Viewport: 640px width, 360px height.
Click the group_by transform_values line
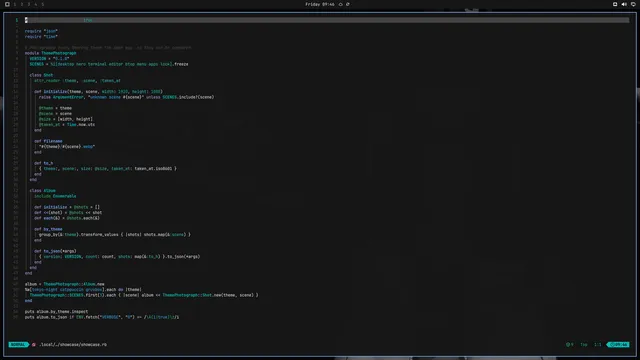coord(115,235)
